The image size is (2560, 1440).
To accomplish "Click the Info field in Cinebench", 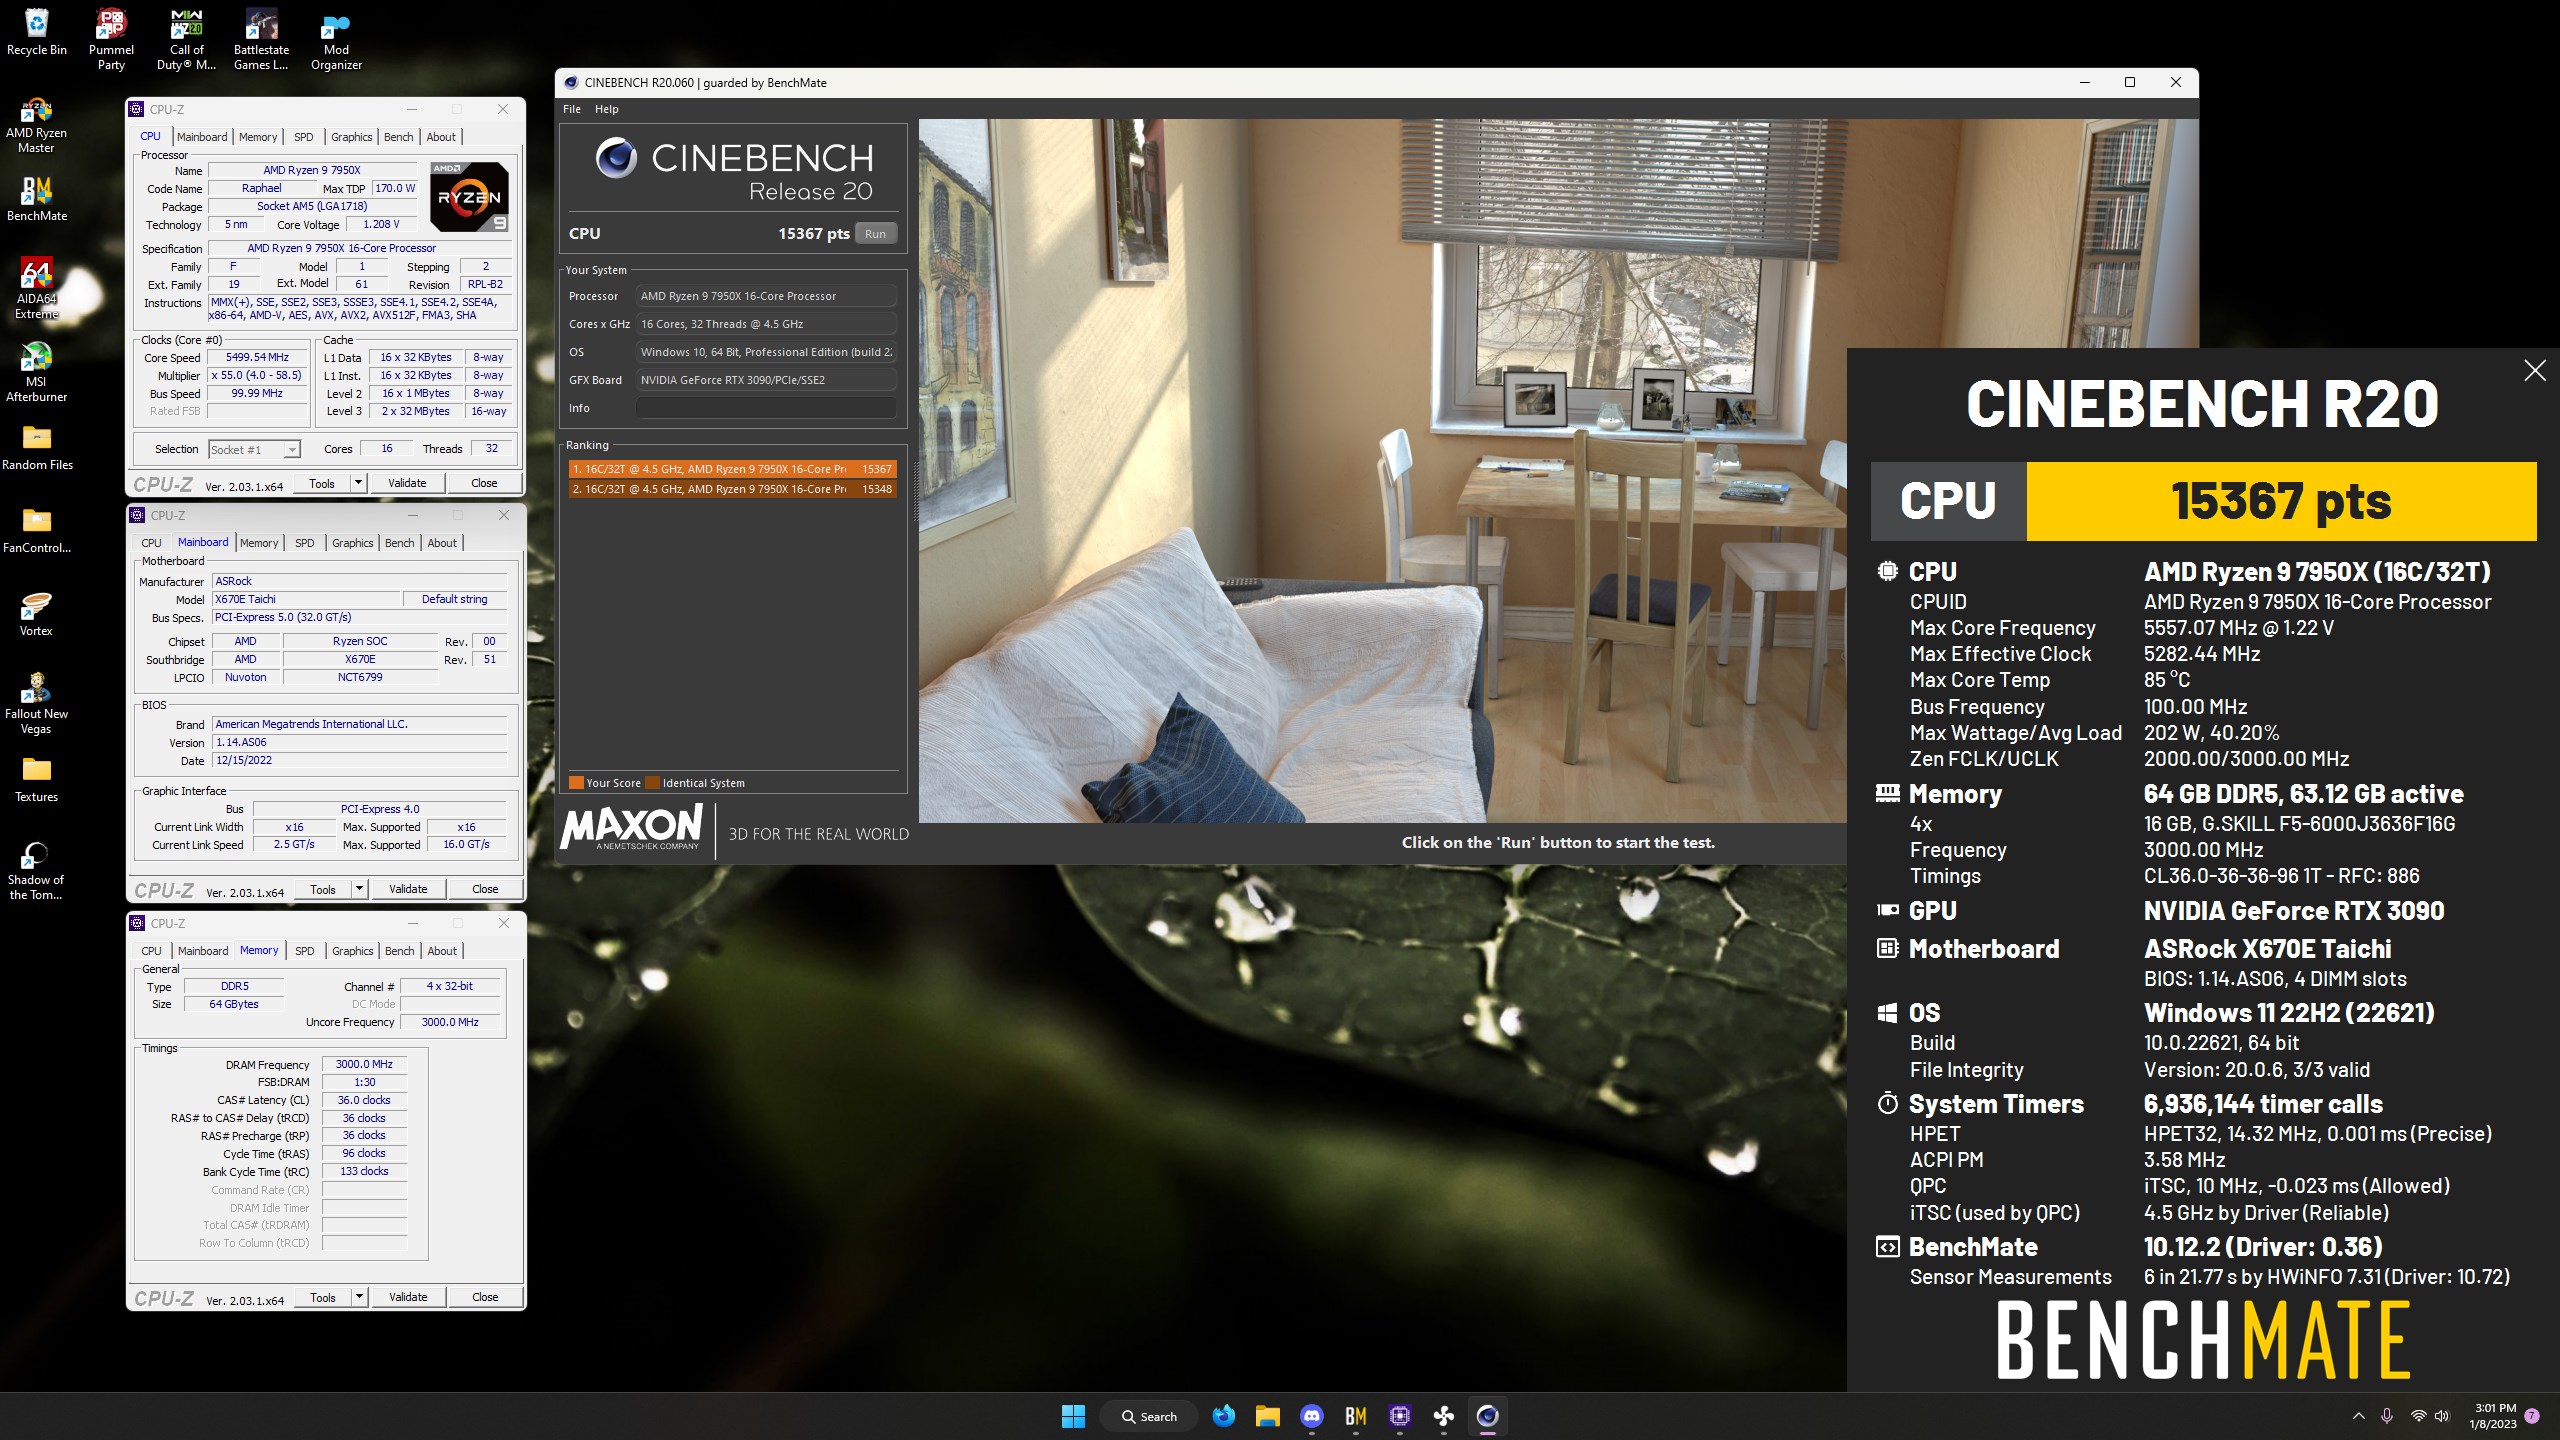I will [766, 408].
